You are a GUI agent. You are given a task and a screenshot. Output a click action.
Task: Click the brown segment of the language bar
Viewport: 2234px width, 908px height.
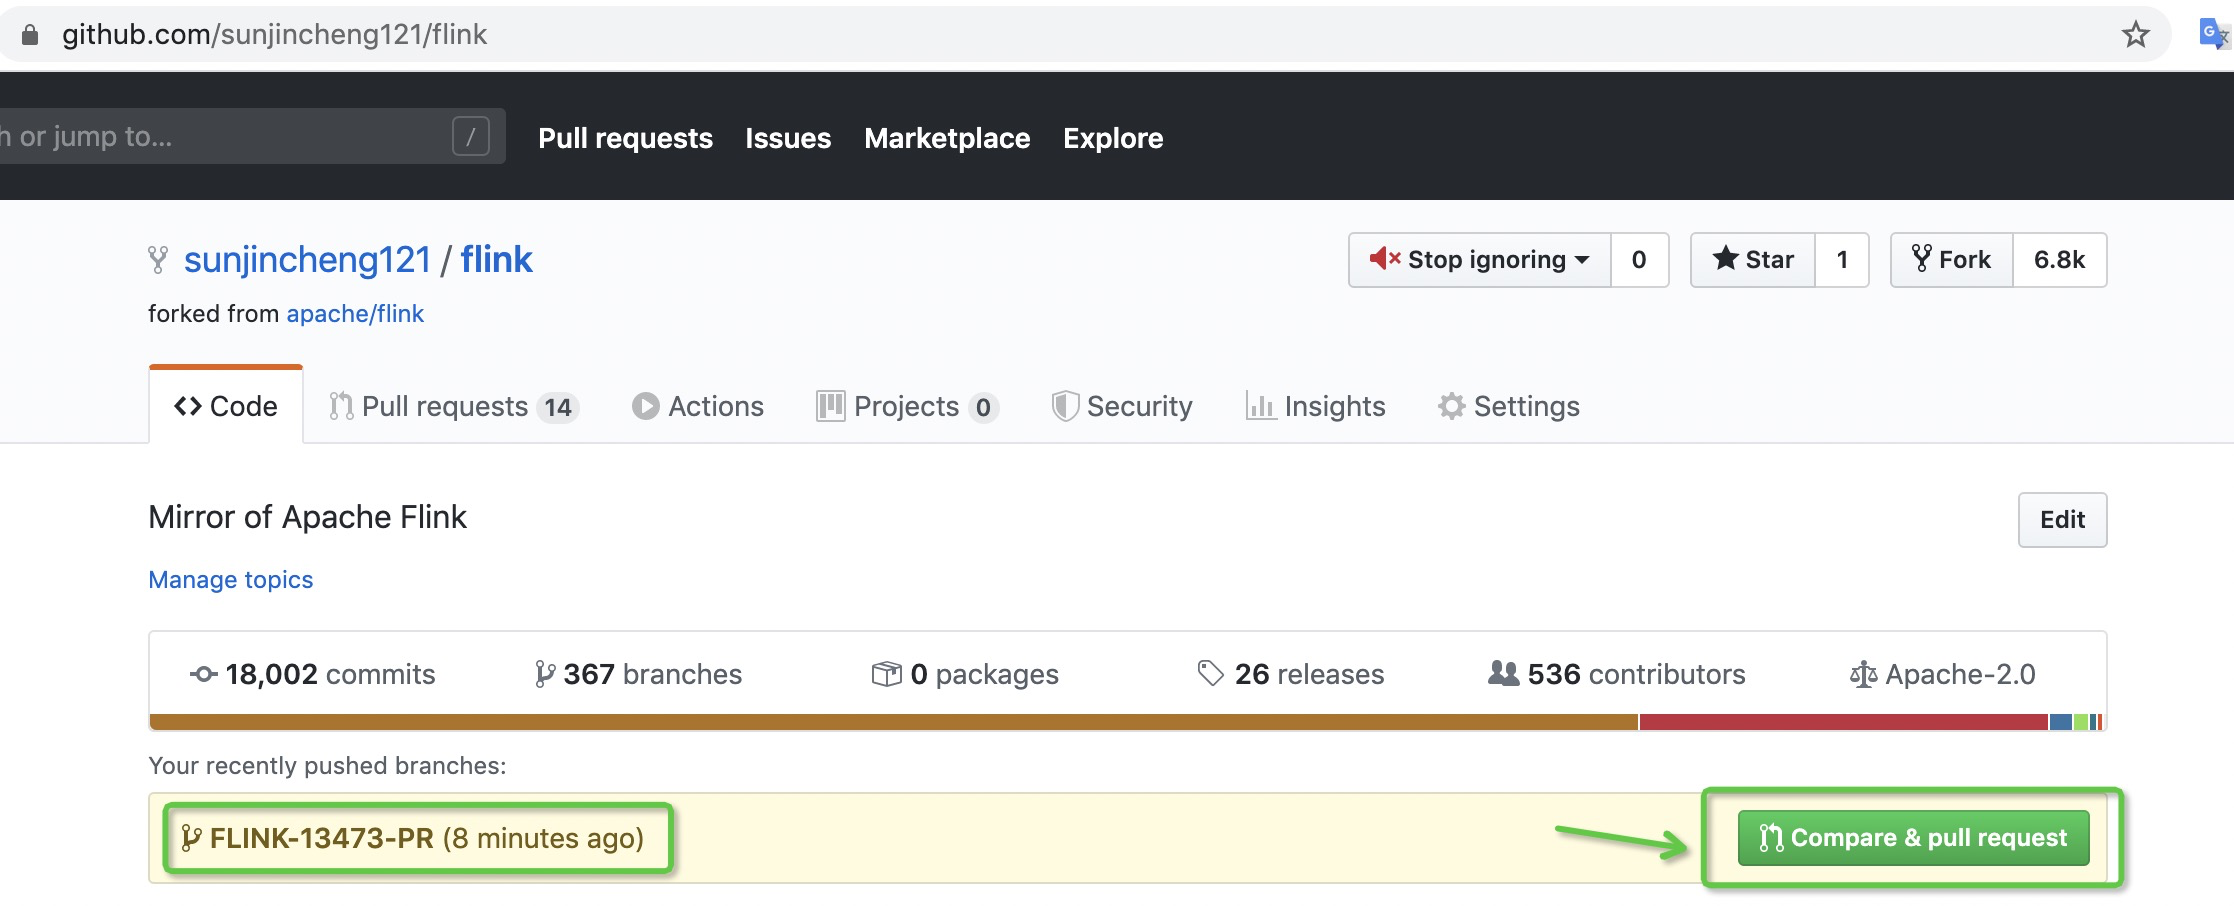tap(894, 722)
